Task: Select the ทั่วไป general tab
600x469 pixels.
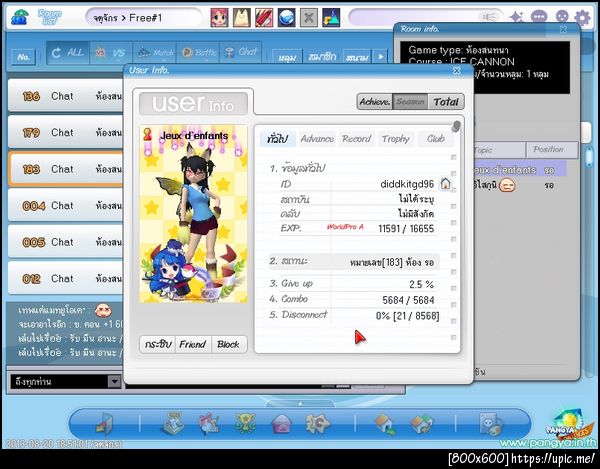Action: [x=277, y=138]
